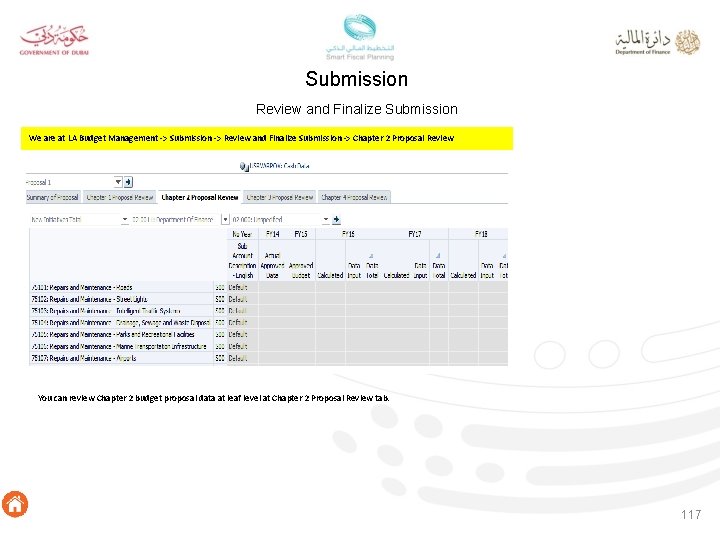
Task: Click the FY14 column header
Action: pos(273,234)
